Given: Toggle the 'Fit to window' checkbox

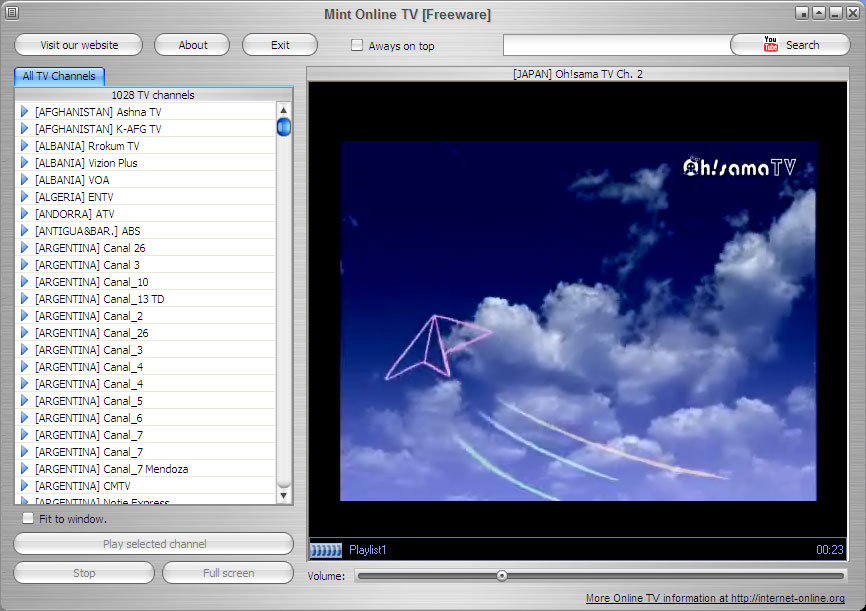Looking at the screenshot, I should (27, 518).
